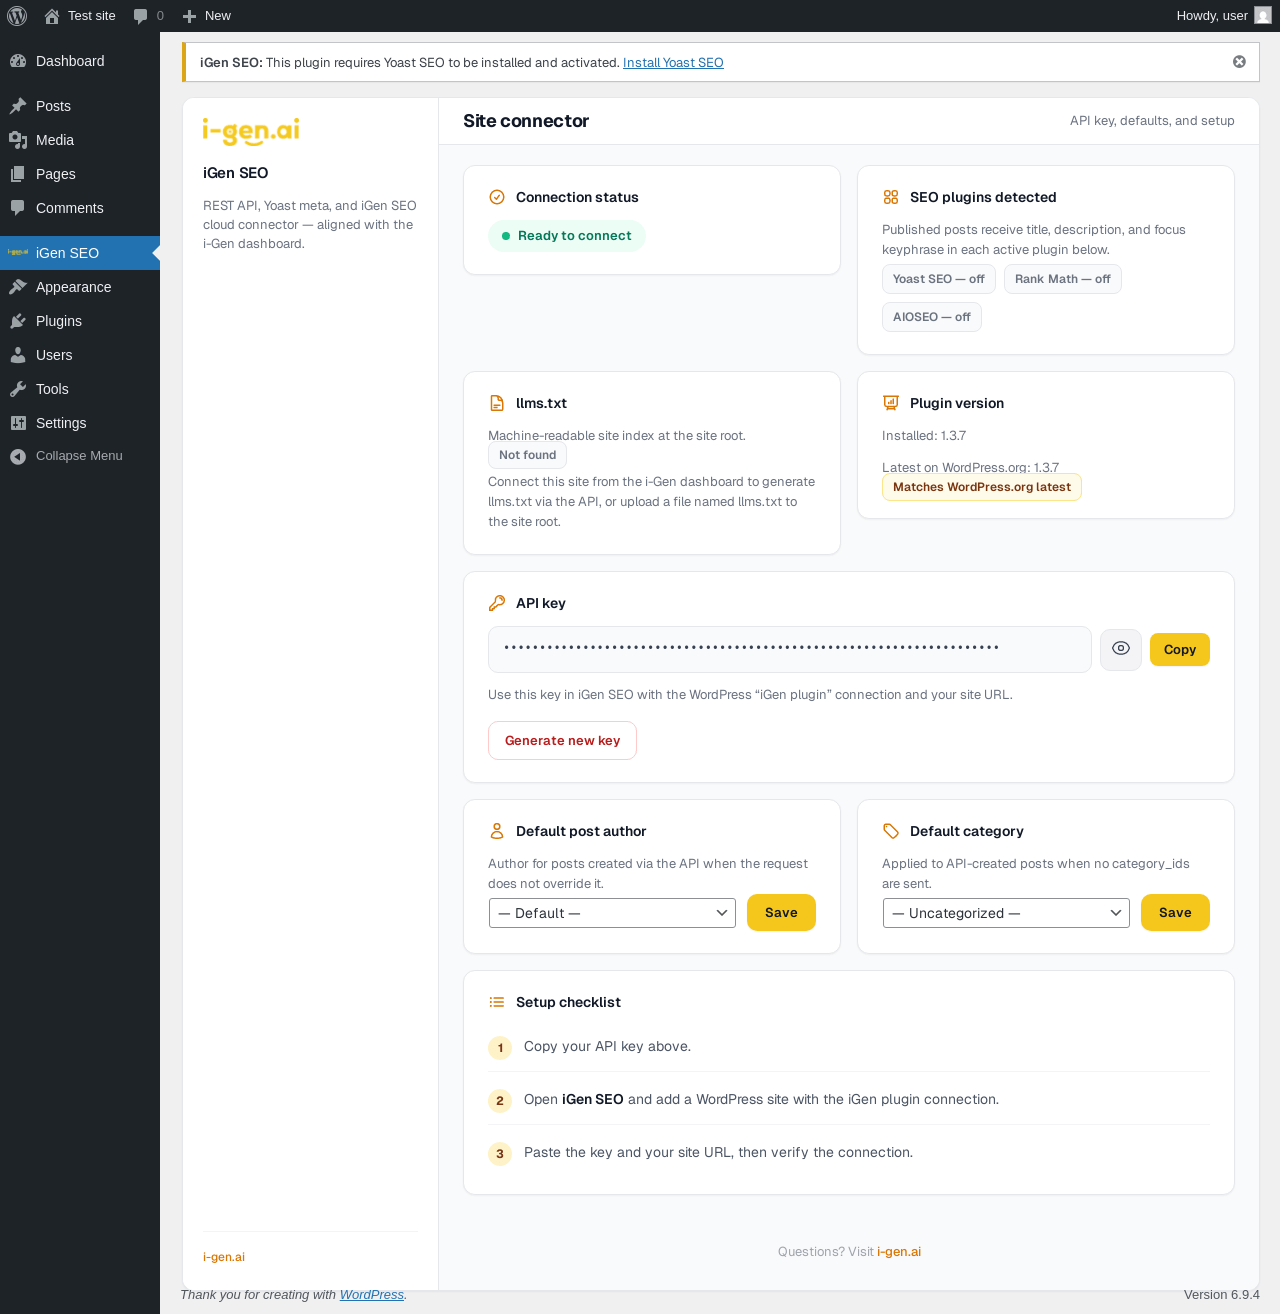Copy the API key
This screenshot has height=1314, width=1280.
[1180, 650]
